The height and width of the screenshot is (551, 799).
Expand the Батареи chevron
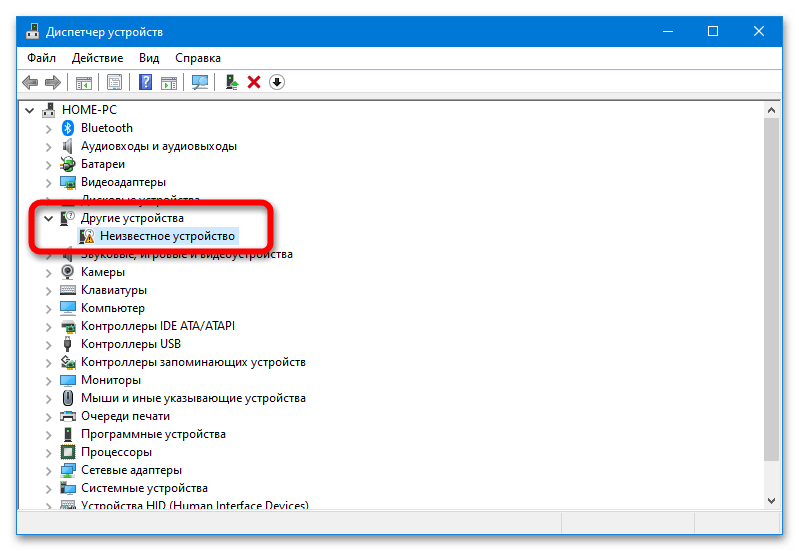48,165
